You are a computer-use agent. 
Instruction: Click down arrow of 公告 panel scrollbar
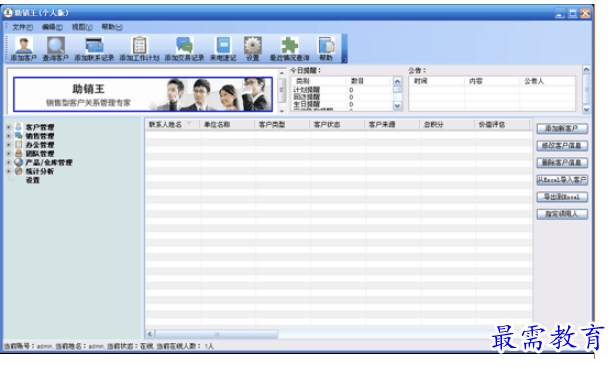(586, 110)
